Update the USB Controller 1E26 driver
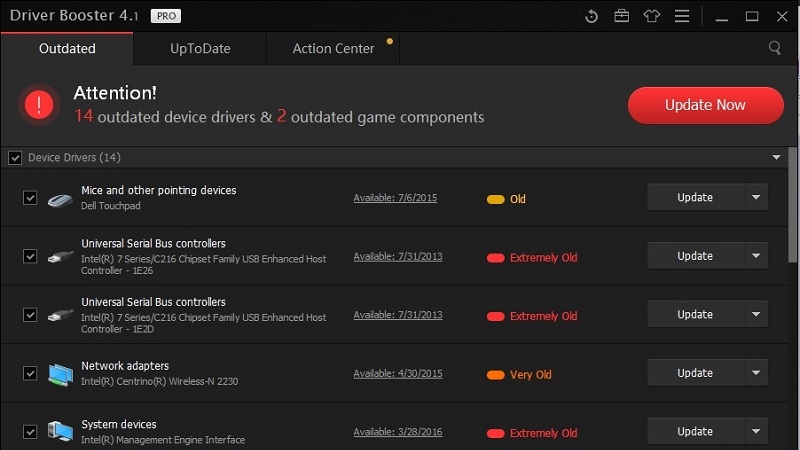The height and width of the screenshot is (450, 800). [695, 256]
